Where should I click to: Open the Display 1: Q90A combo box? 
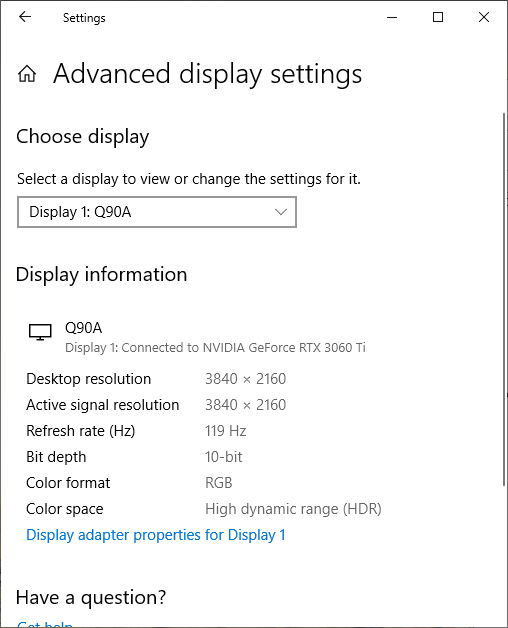pyautogui.click(x=157, y=212)
